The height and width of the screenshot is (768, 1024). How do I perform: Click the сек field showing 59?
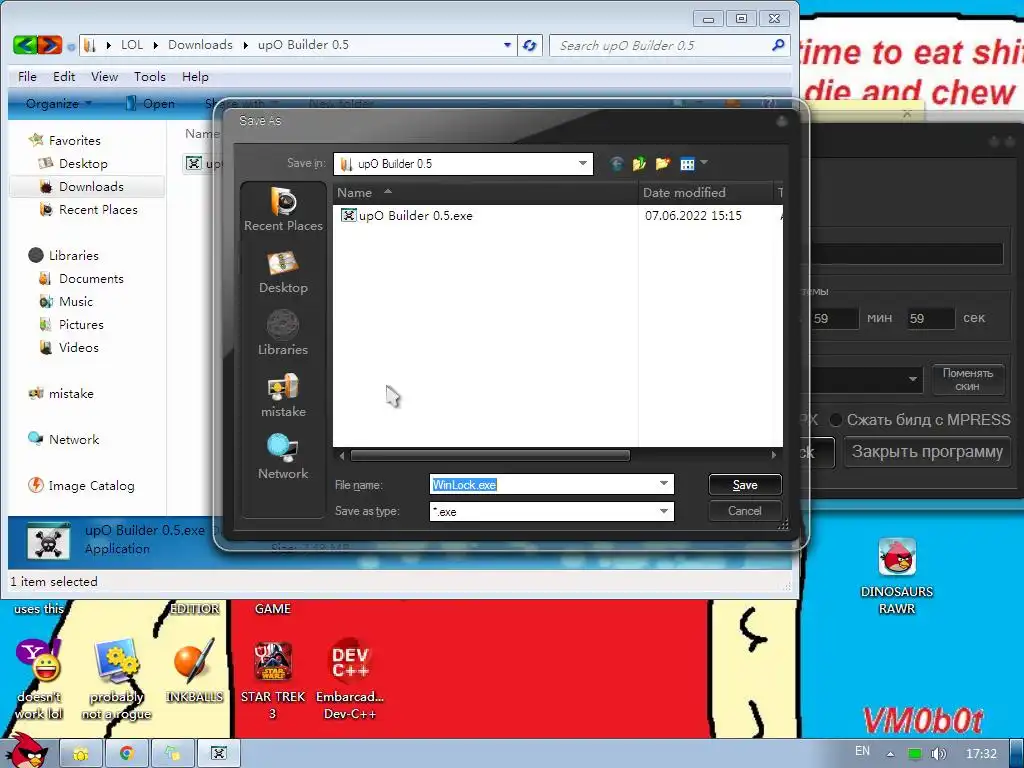pos(930,319)
